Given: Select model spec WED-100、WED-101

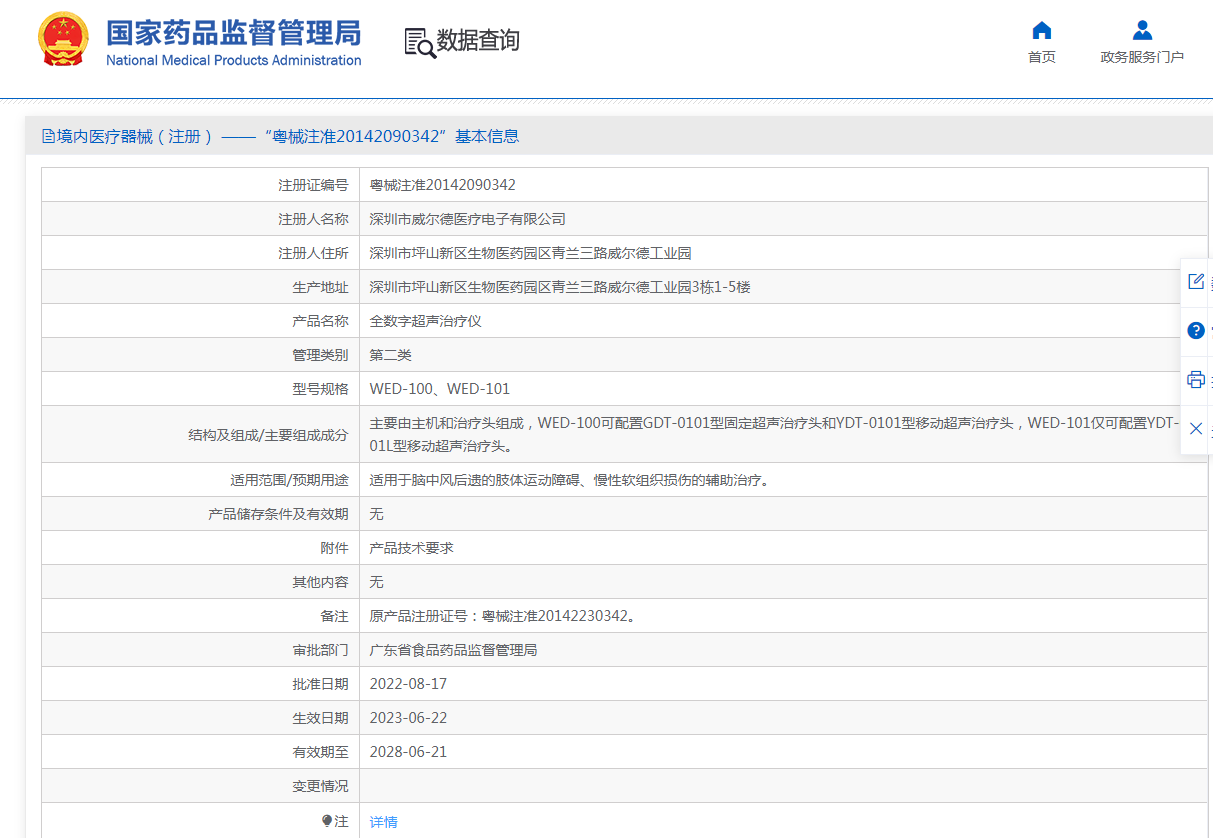Looking at the screenshot, I should [x=440, y=389].
